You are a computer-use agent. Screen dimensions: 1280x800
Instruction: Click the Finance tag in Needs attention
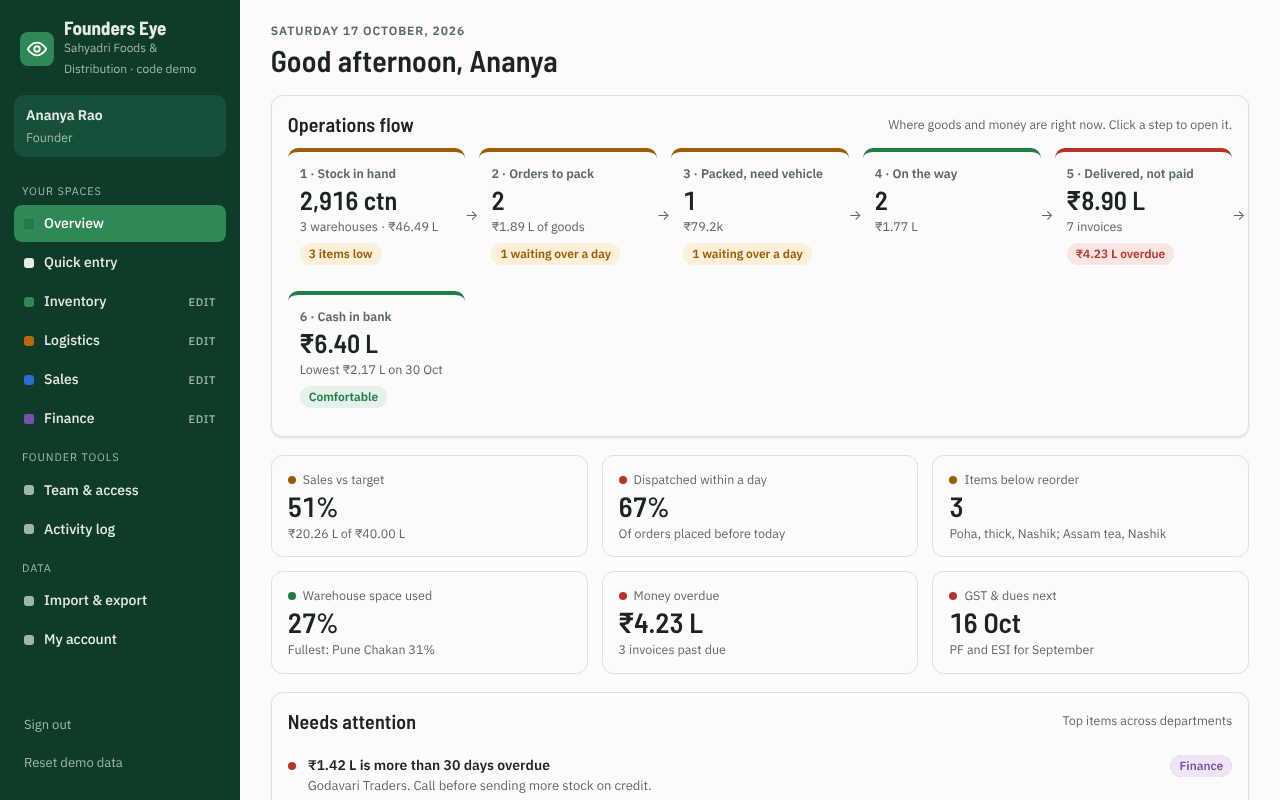pos(1201,766)
